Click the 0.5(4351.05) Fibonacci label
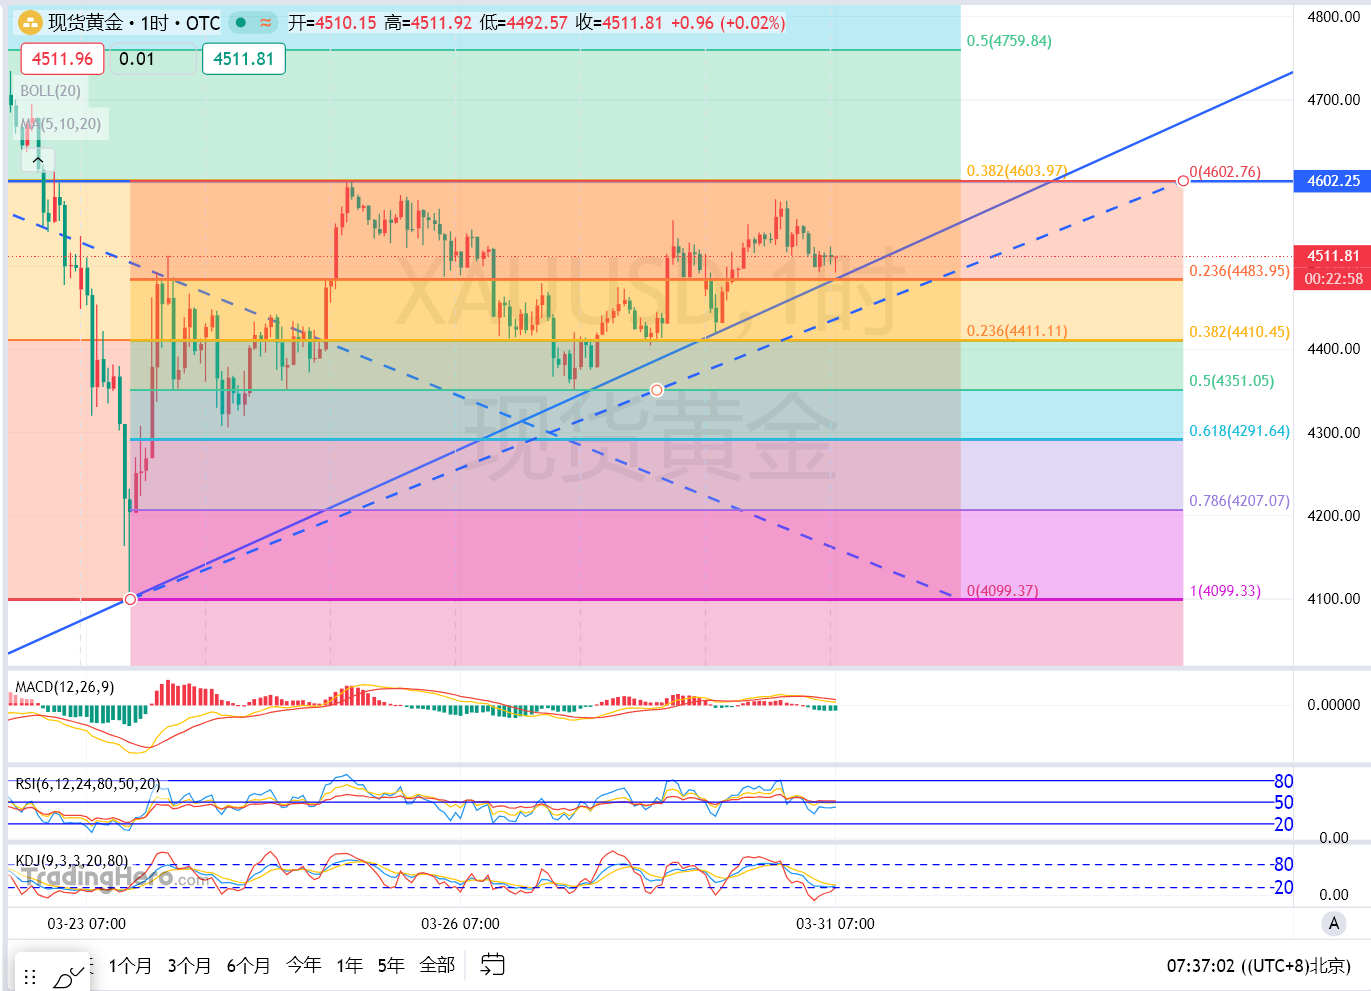The width and height of the screenshot is (1371, 991). click(1231, 381)
